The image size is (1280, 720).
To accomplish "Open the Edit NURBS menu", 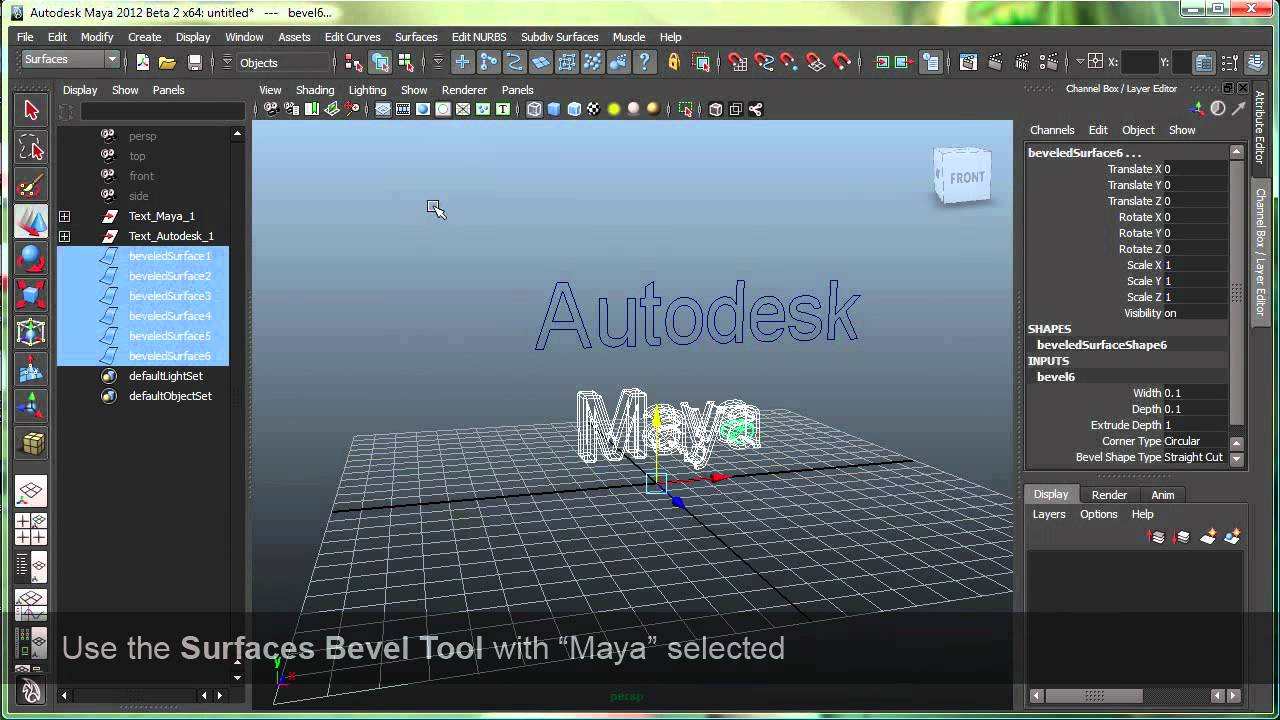I will [478, 37].
